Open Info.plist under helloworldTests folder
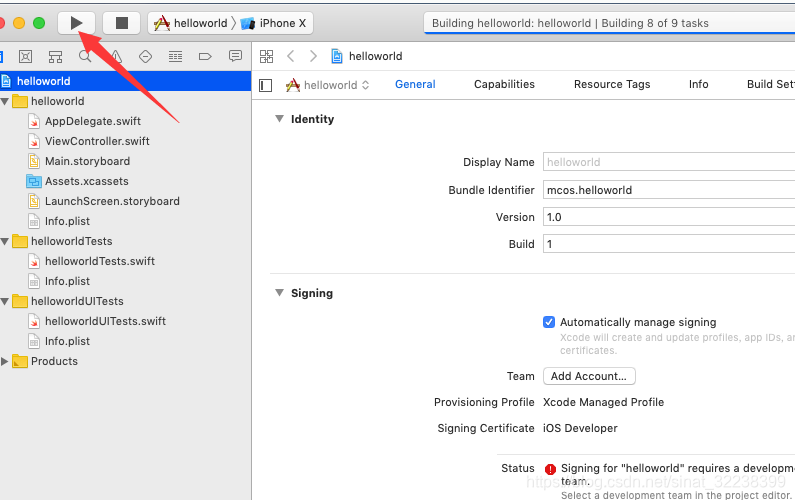The width and height of the screenshot is (795, 500). click(x=67, y=281)
